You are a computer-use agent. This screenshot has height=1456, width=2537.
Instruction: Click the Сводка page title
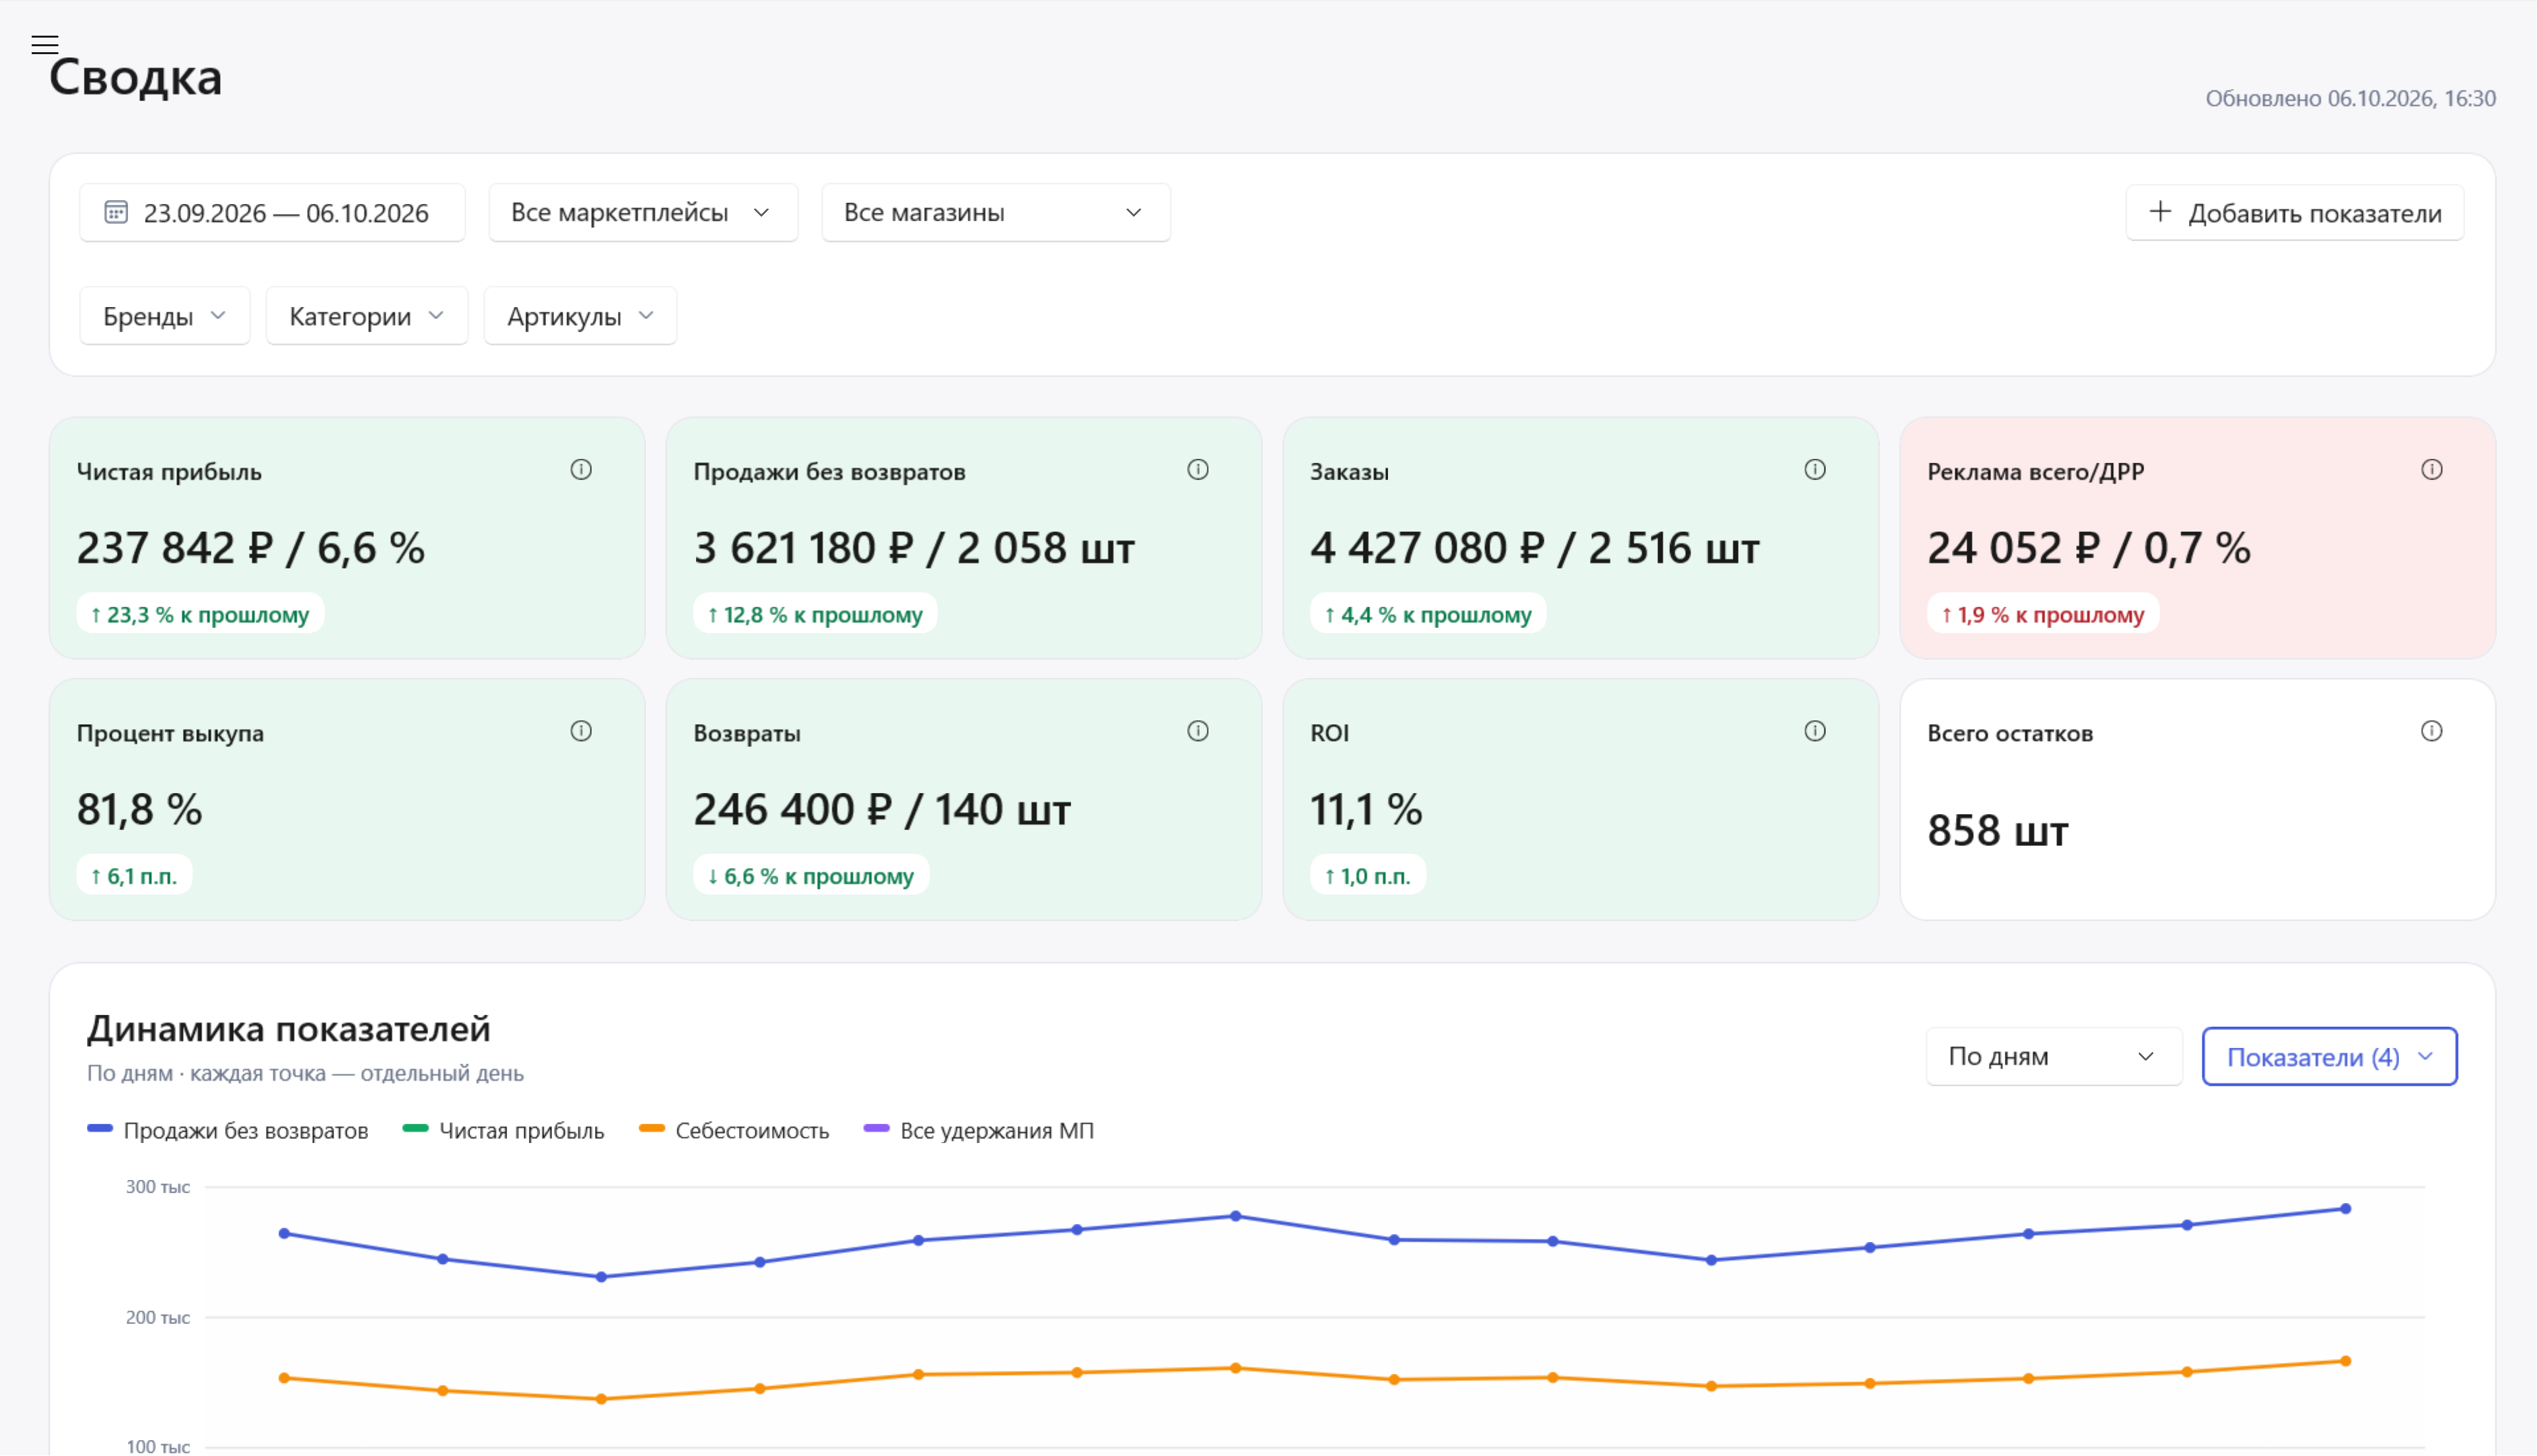(136, 77)
